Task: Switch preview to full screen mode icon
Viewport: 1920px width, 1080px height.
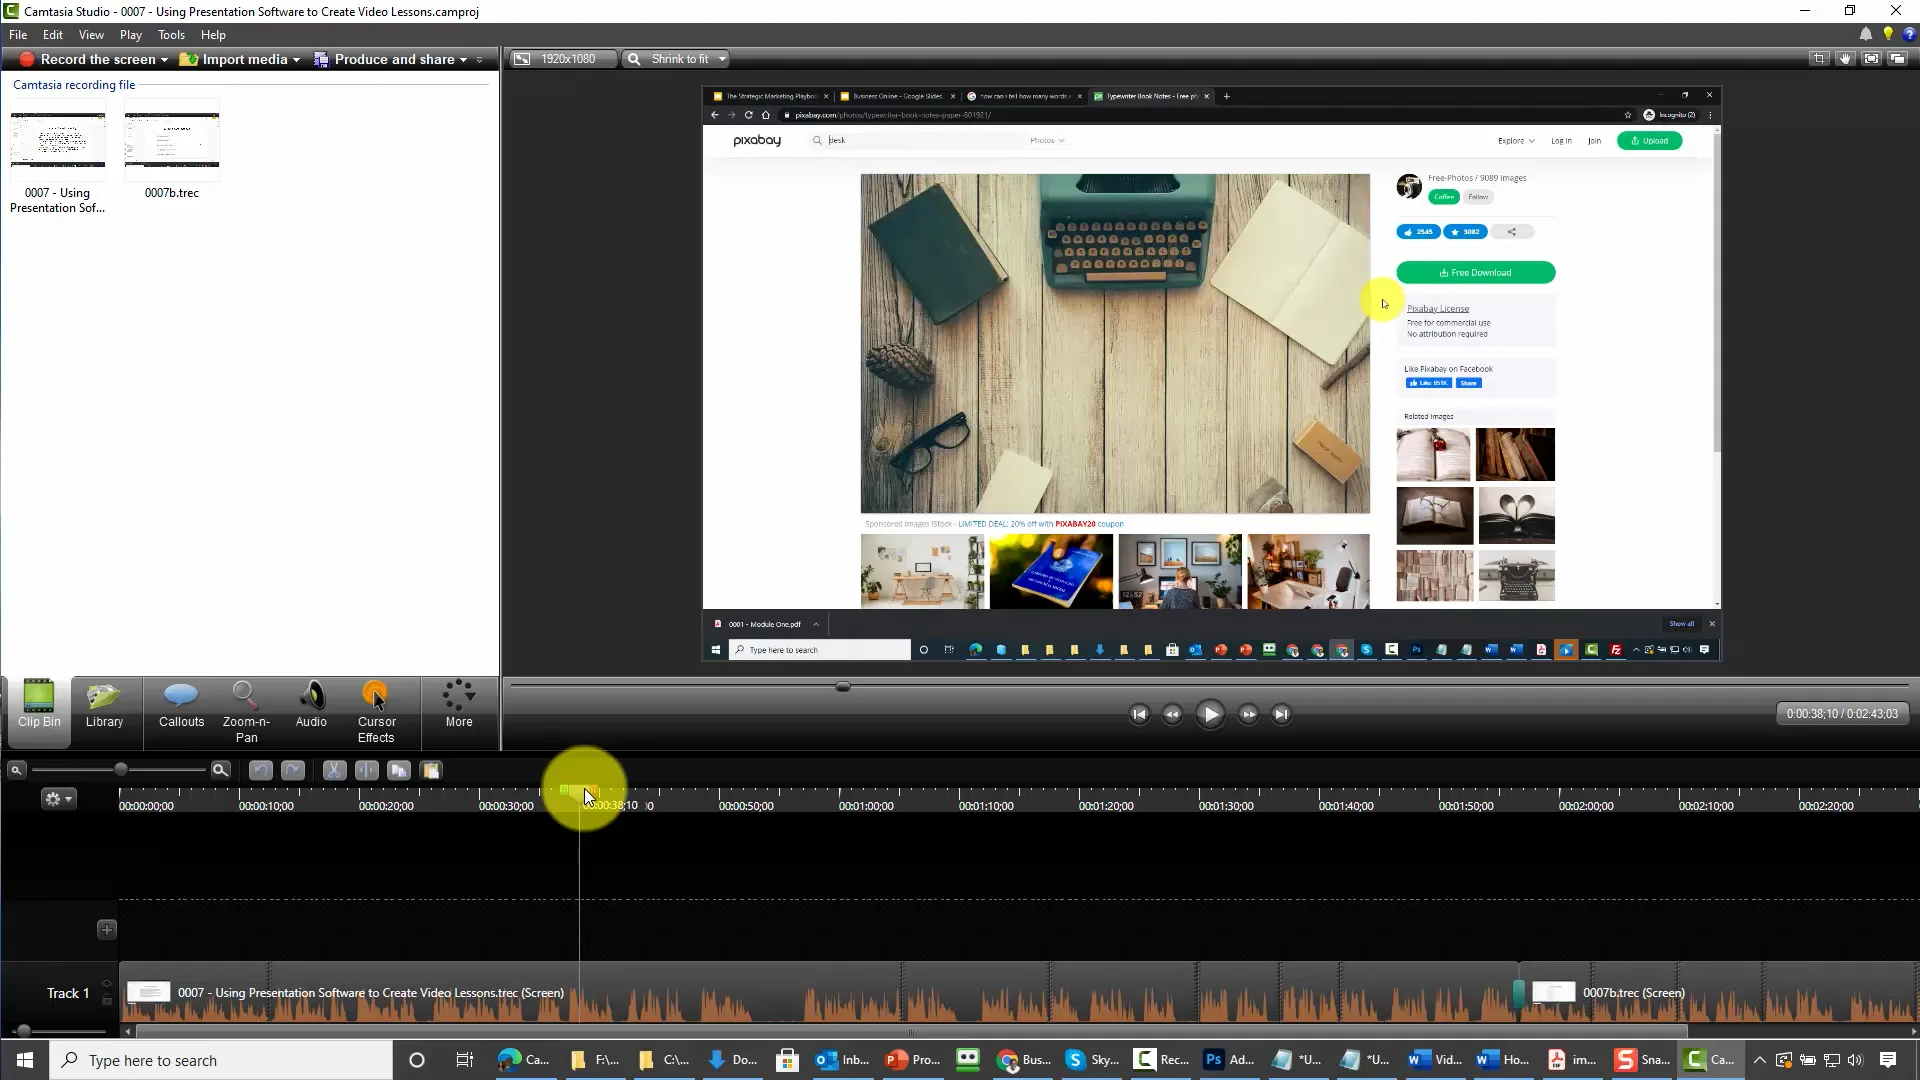Action: (1871, 59)
